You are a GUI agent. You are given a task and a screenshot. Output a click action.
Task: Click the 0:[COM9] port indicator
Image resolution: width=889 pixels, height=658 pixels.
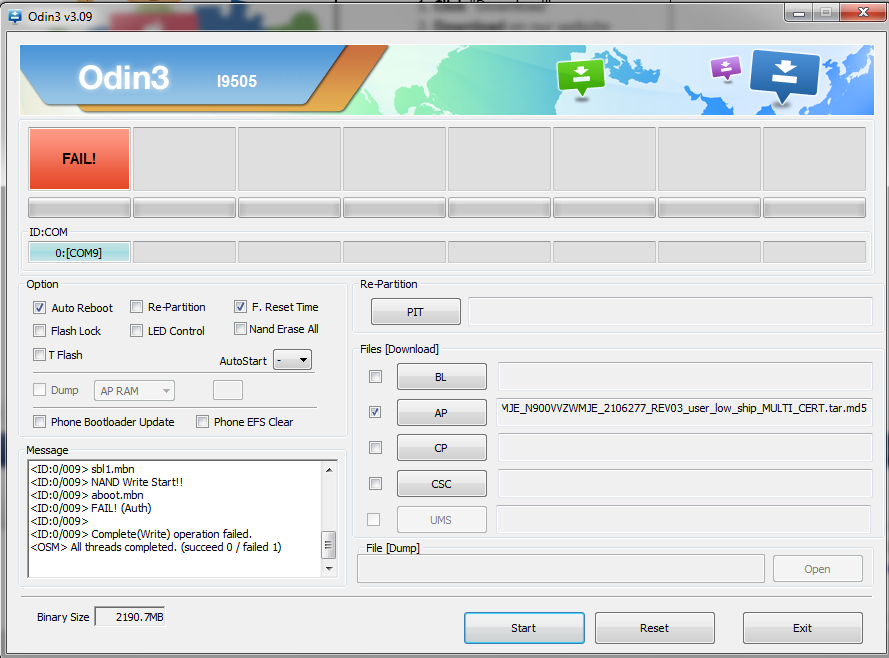pos(79,253)
